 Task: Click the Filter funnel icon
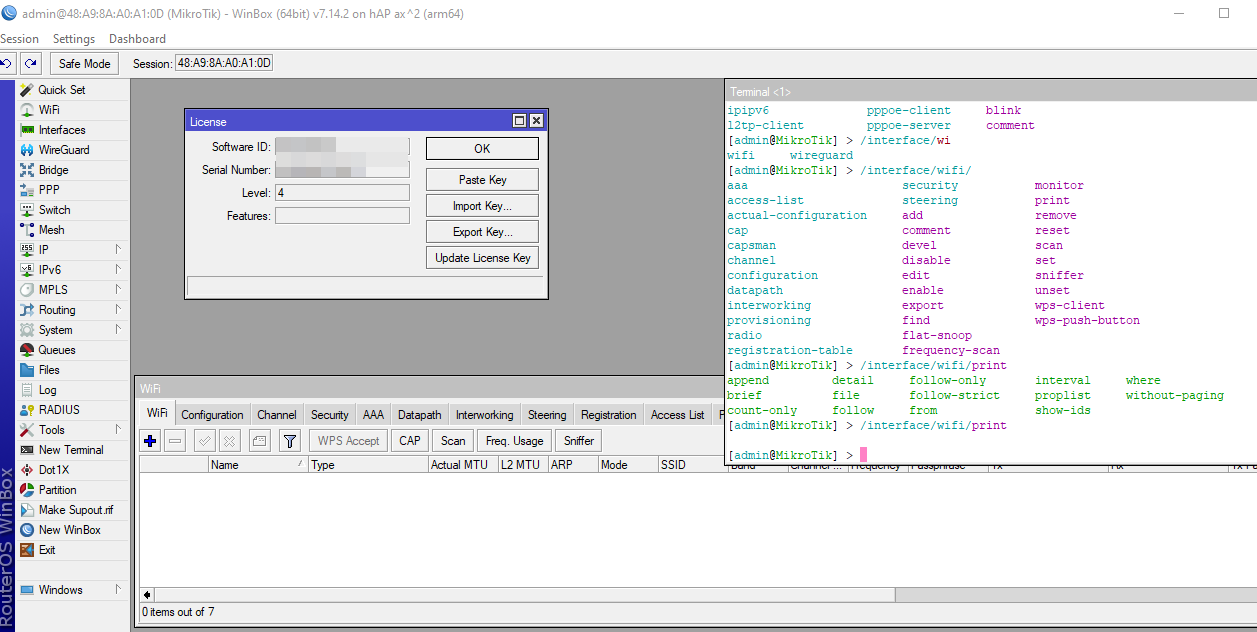289,441
